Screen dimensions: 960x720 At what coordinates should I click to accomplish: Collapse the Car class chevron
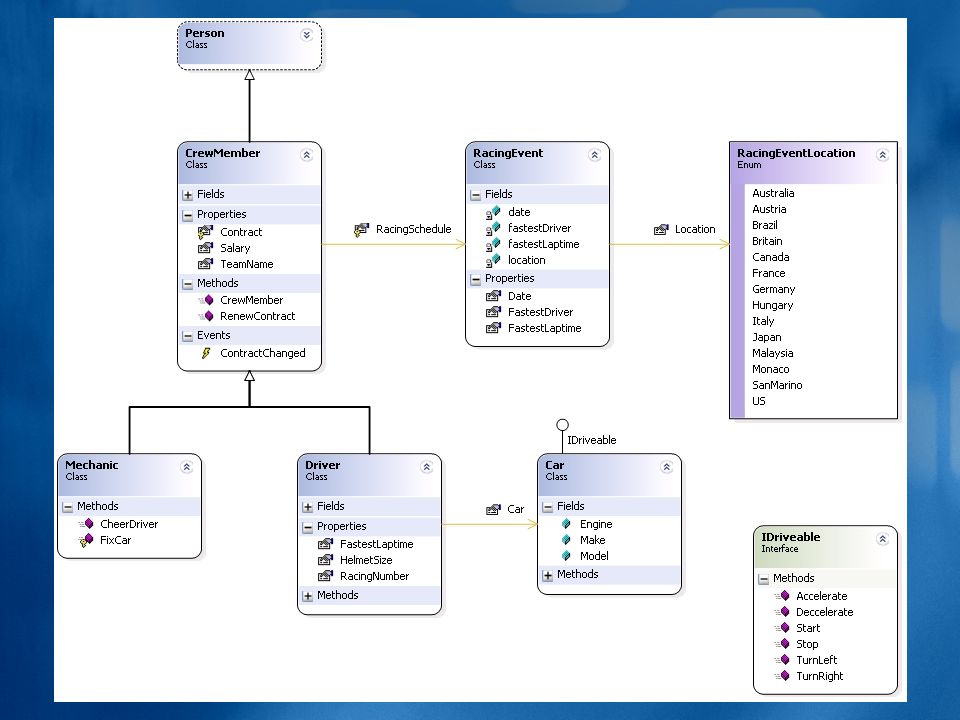pyautogui.click(x=666, y=467)
